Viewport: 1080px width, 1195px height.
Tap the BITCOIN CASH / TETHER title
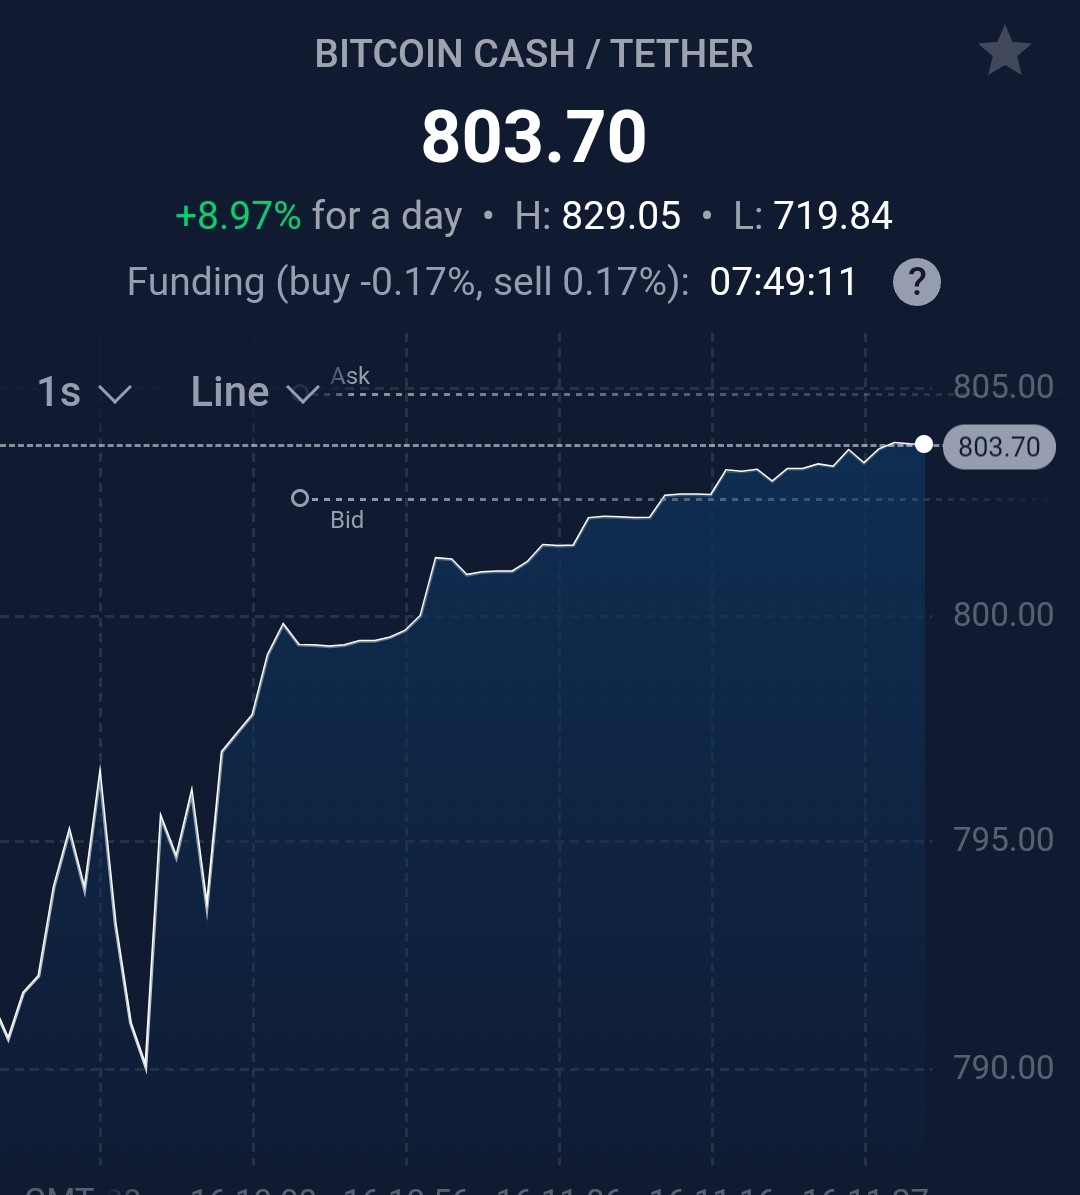534,54
